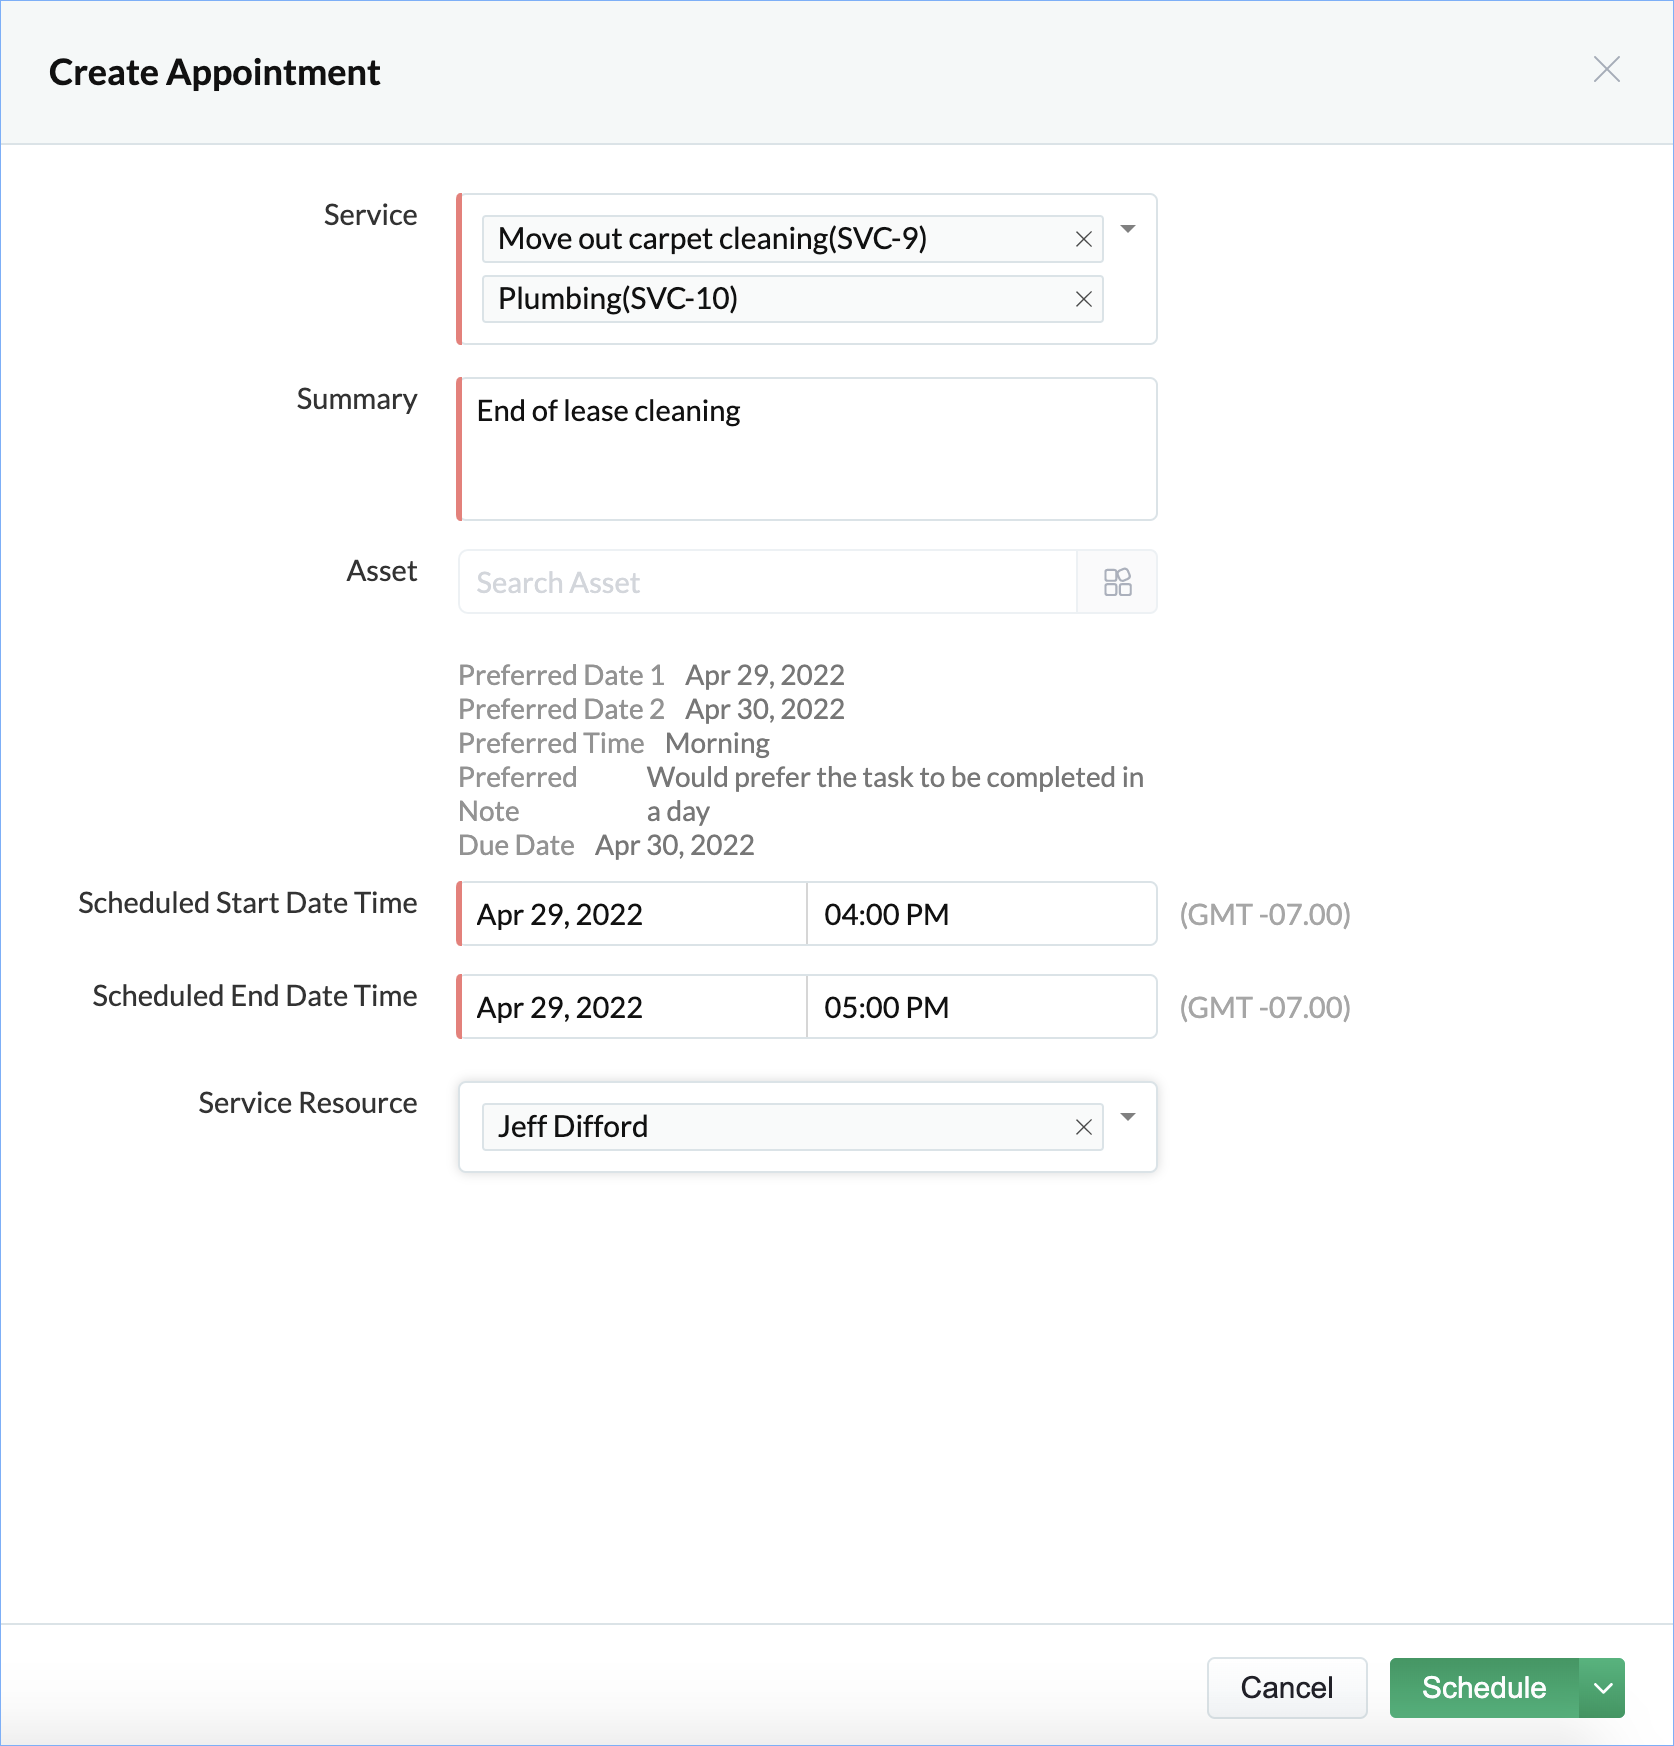Select the Jeff Difford resource tag
The width and height of the screenshot is (1674, 1746).
(x=573, y=1127)
